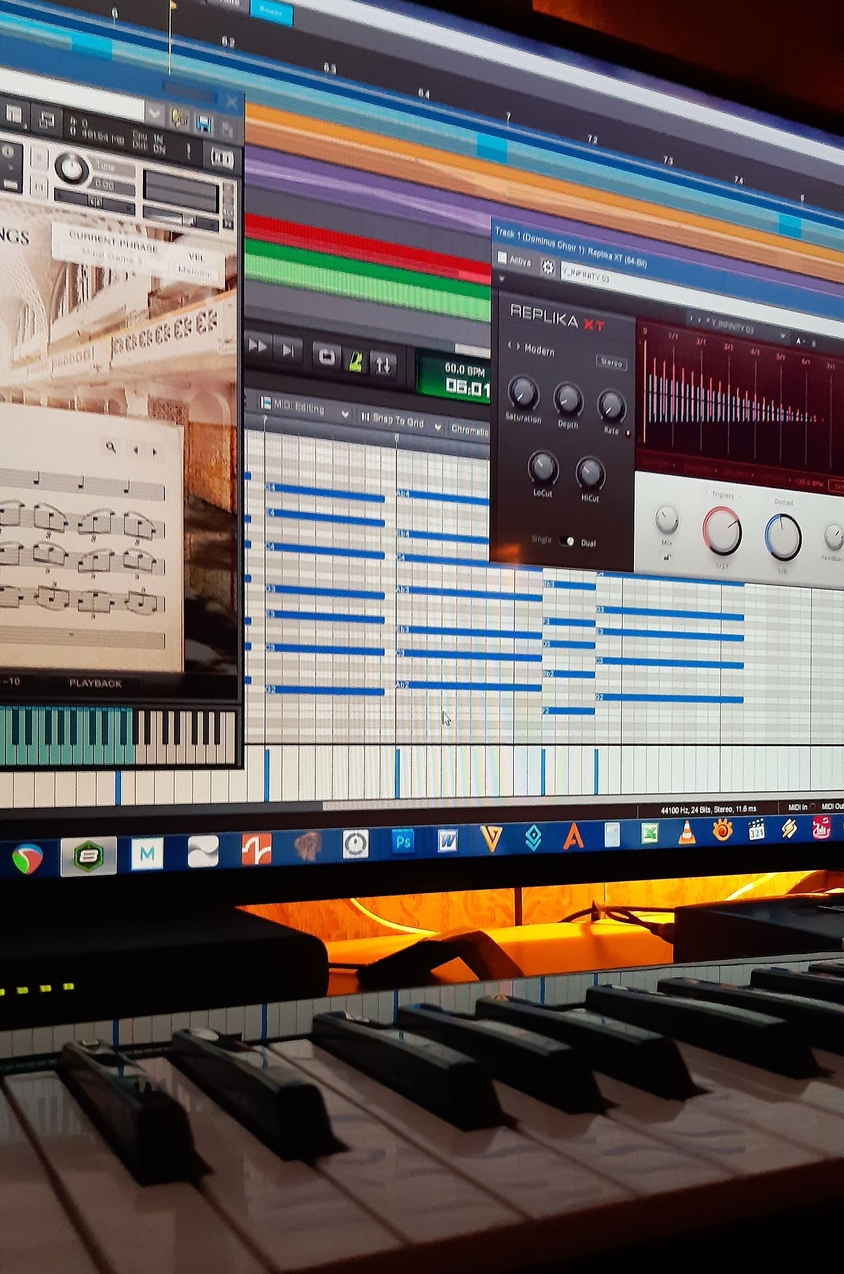Screen dimensions: 844x1274
Task: Click the PLAYBACK button in Kontakt
Action: [x=95, y=683]
